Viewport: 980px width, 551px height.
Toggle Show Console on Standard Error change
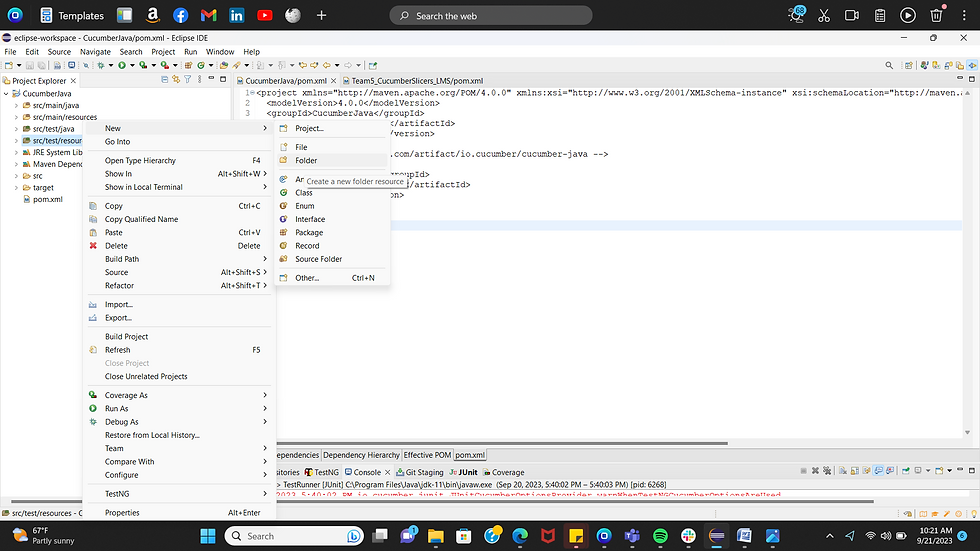890,470
